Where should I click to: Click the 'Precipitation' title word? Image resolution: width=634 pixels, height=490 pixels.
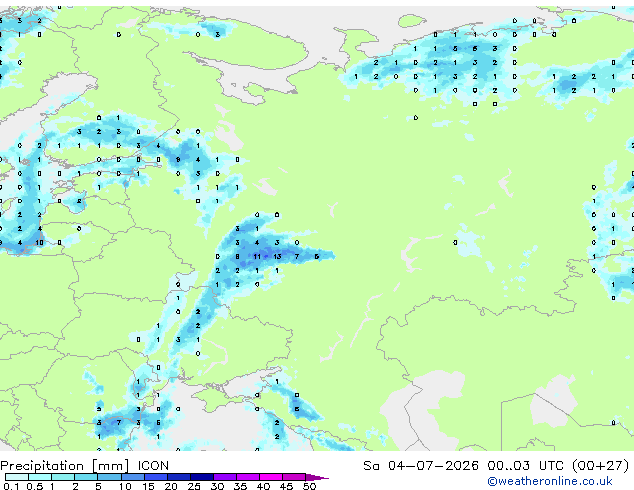(x=42, y=466)
